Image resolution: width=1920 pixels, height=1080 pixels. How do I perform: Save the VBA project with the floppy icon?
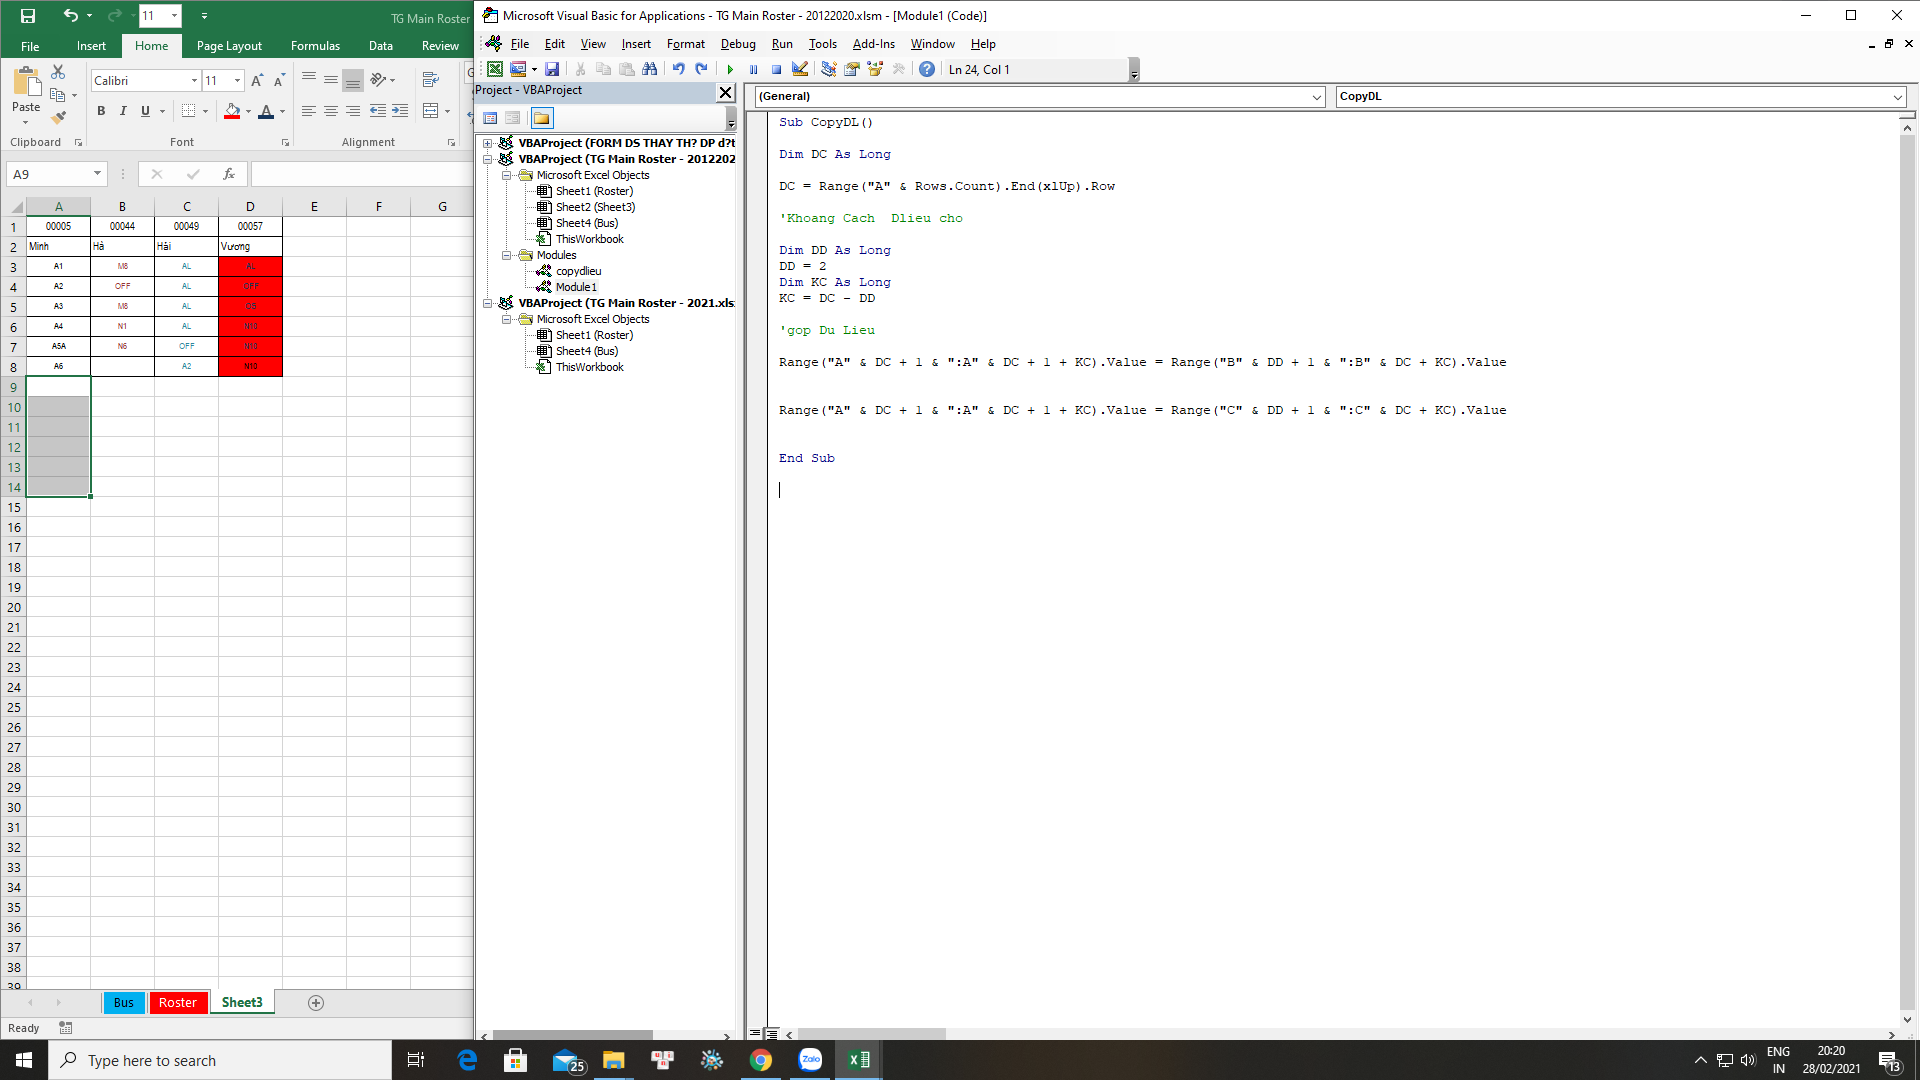[552, 69]
